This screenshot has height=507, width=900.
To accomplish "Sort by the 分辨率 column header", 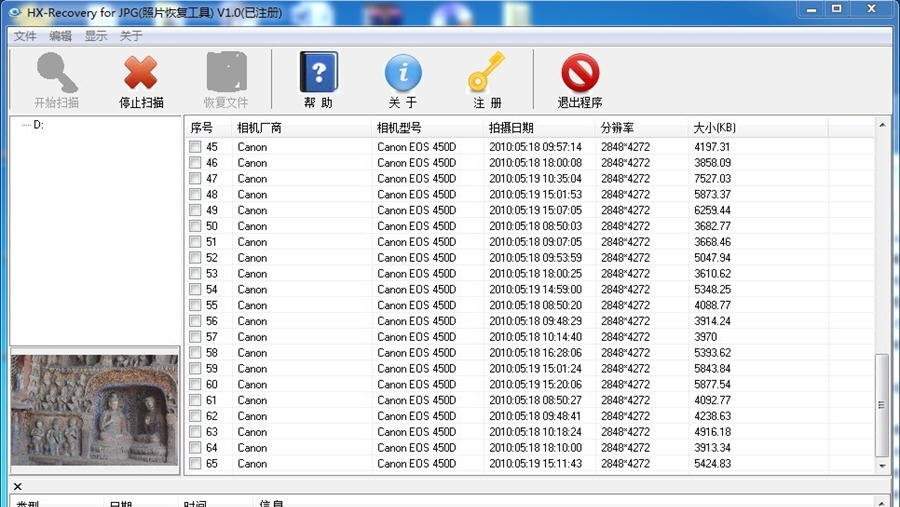I will click(642, 127).
